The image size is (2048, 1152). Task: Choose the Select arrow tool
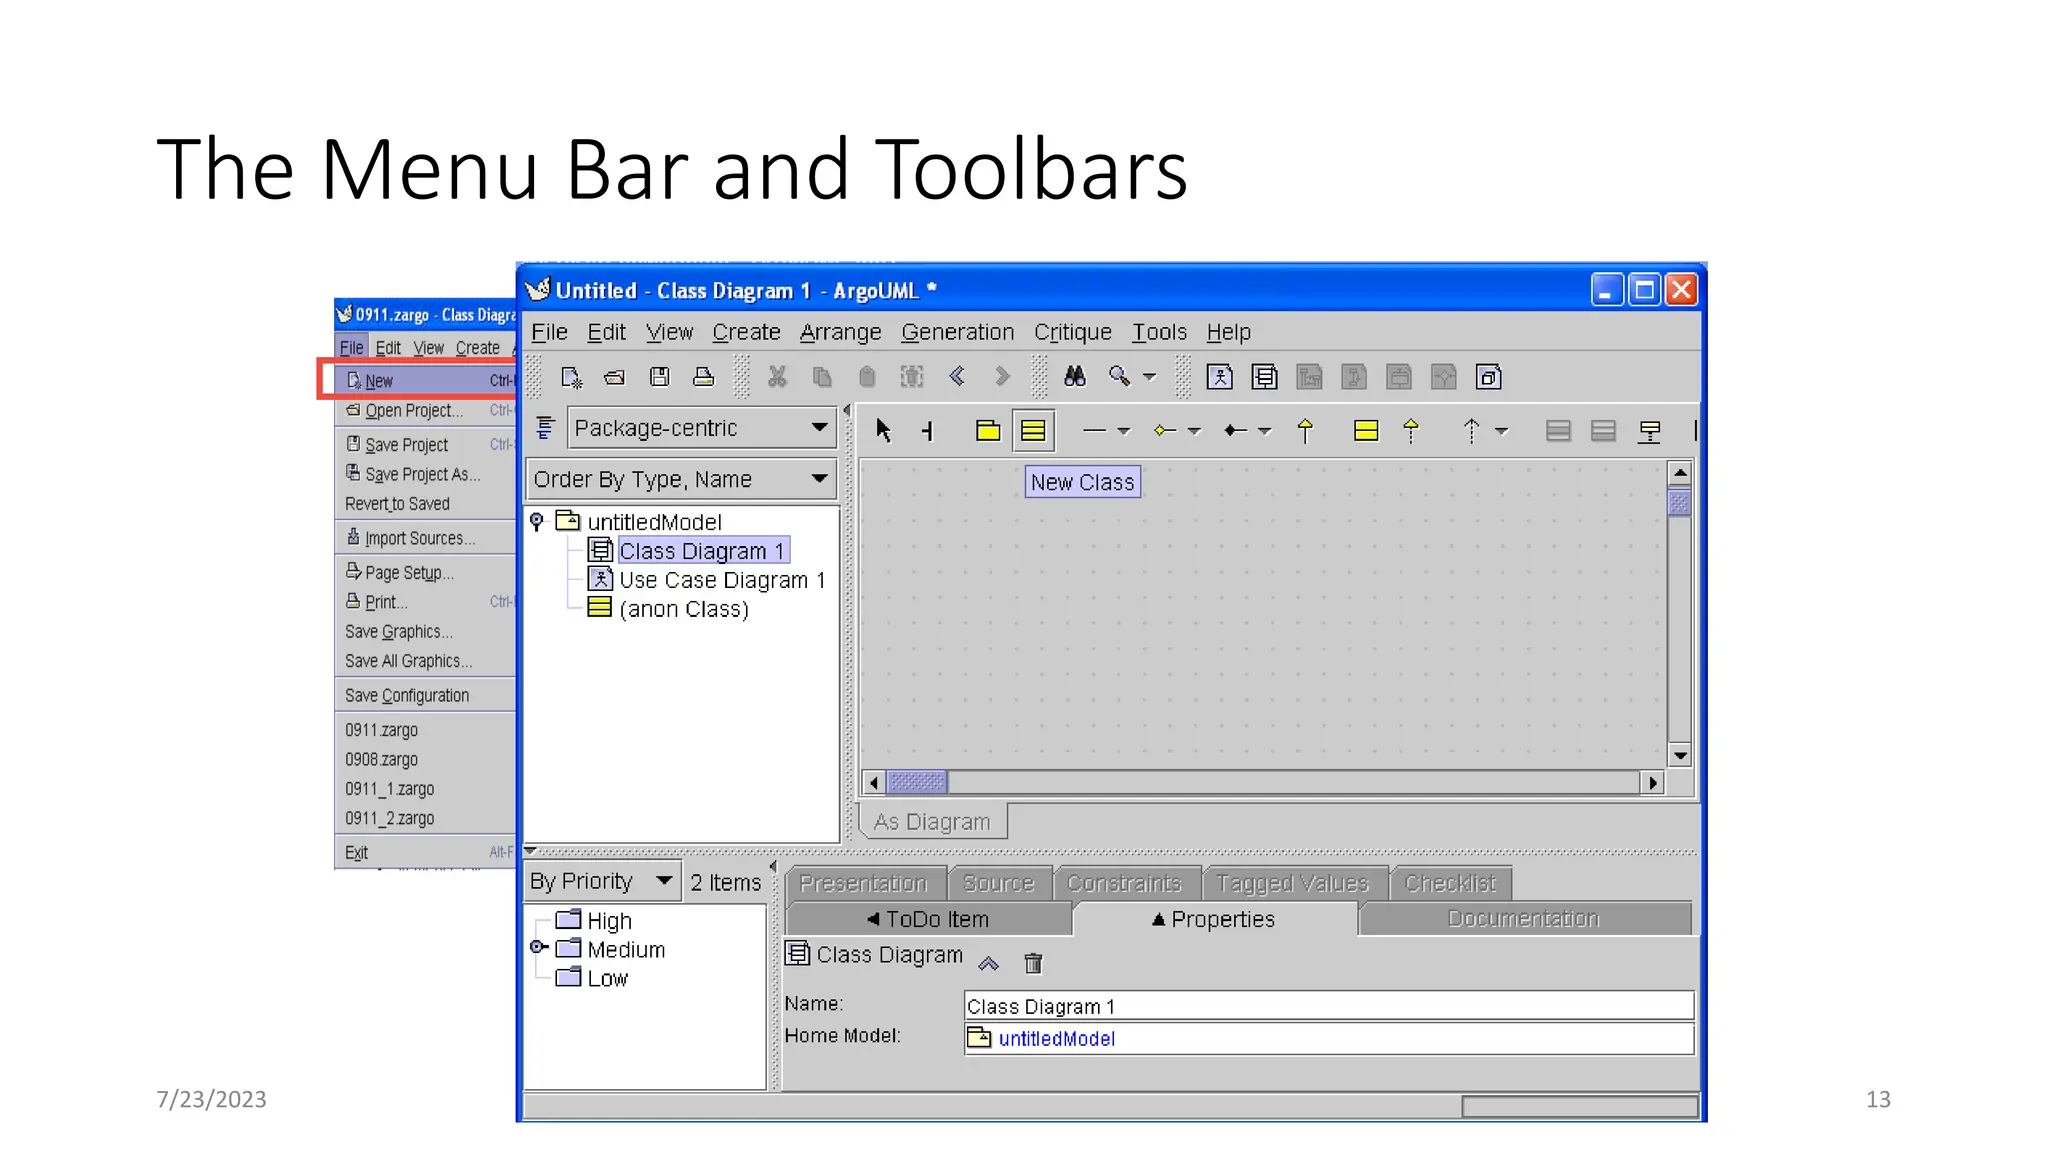pos(883,431)
